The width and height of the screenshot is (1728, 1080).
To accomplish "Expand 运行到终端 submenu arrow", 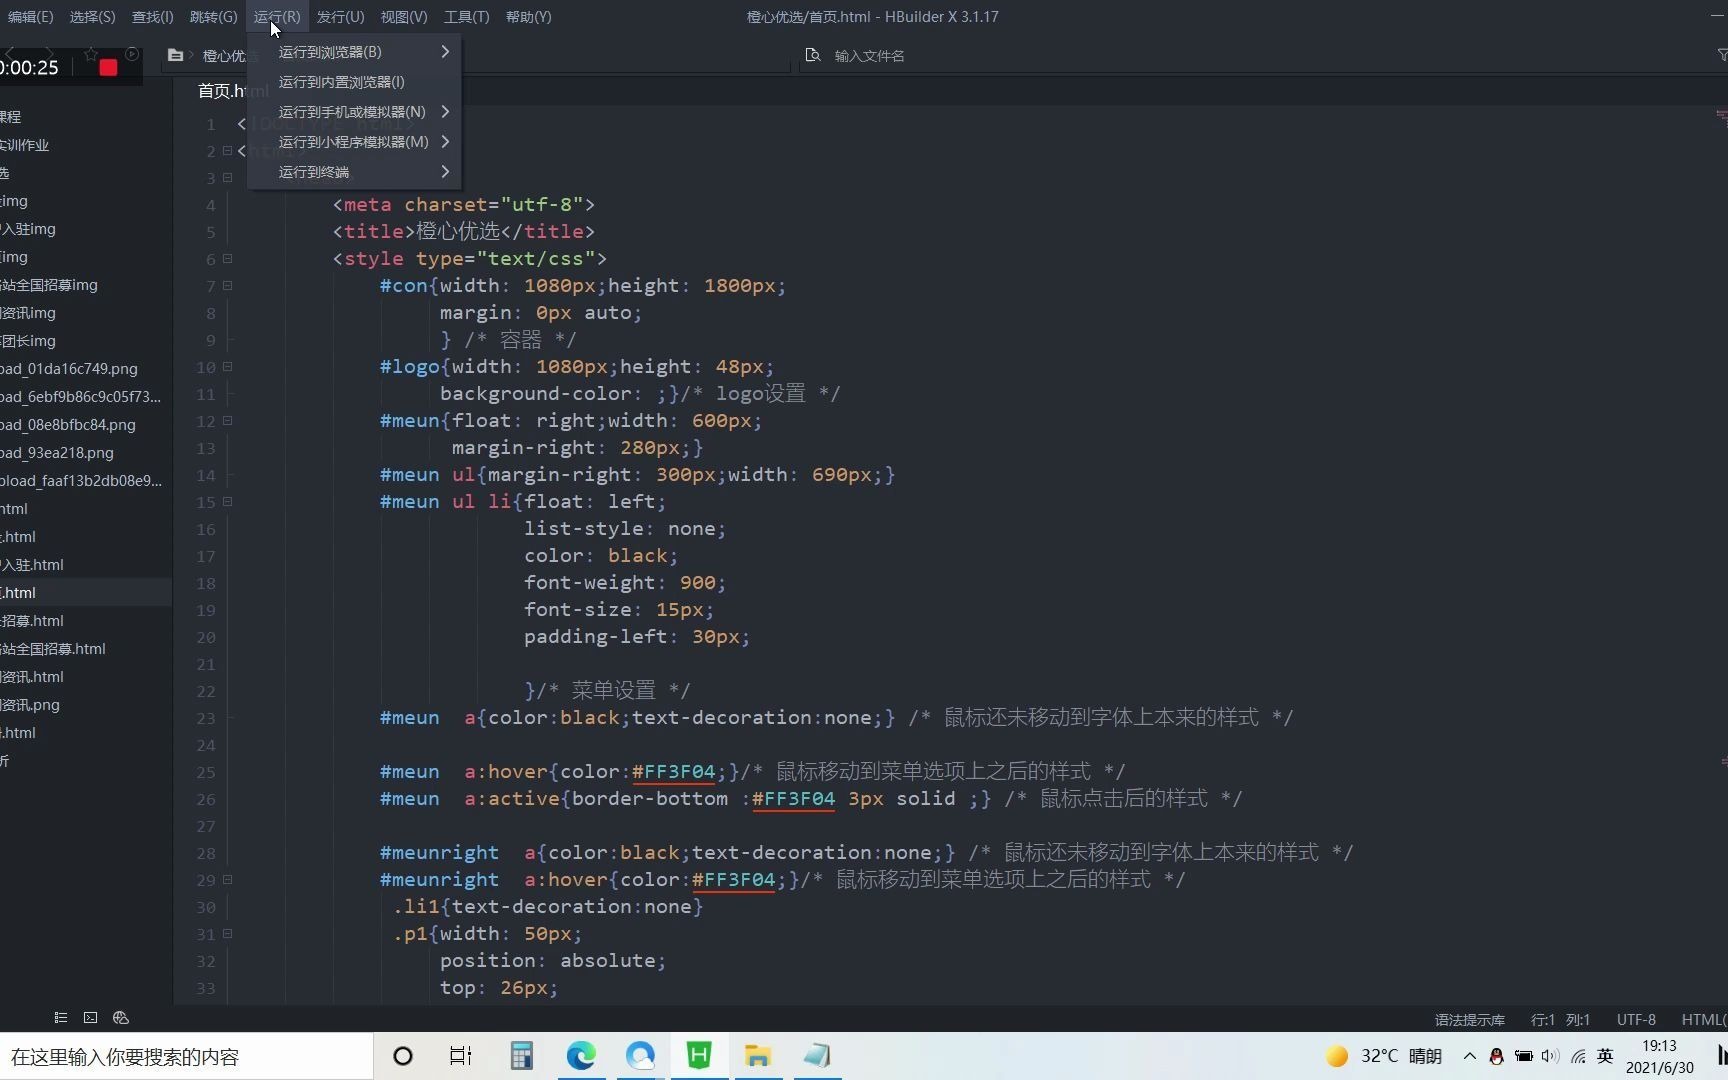I will coord(445,171).
